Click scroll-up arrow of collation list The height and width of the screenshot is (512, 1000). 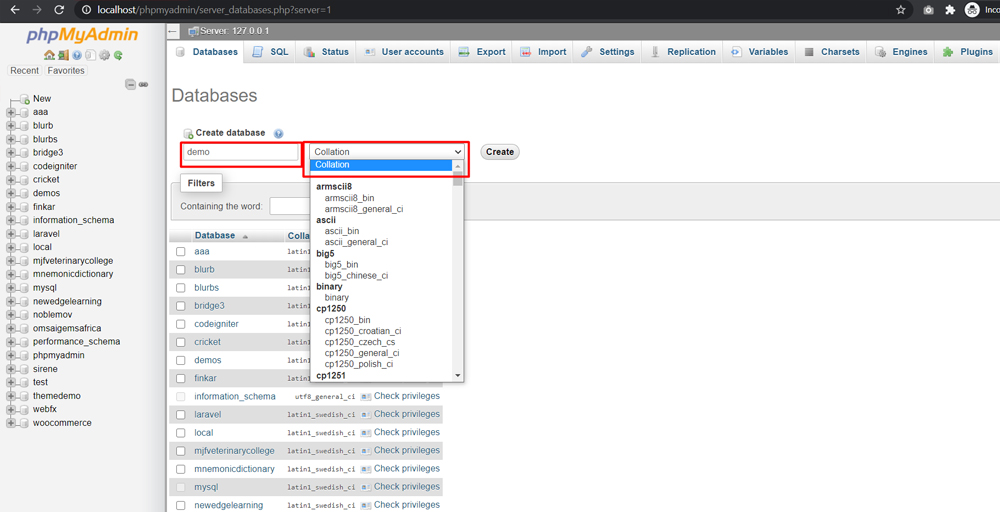pos(457,165)
